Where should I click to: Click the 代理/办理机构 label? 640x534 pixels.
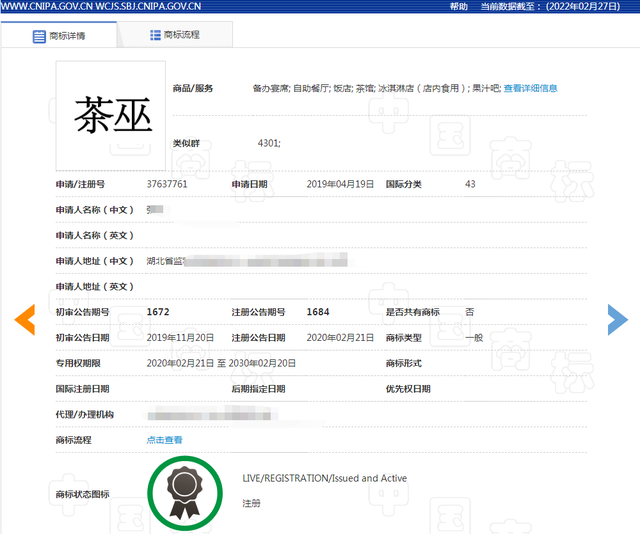tap(84, 414)
